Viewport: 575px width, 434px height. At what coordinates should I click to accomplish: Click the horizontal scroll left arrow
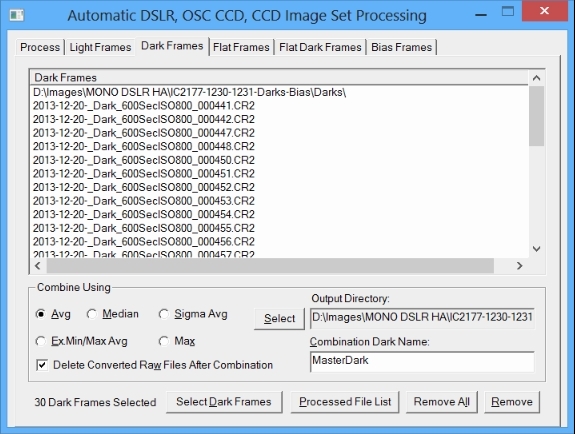38,266
